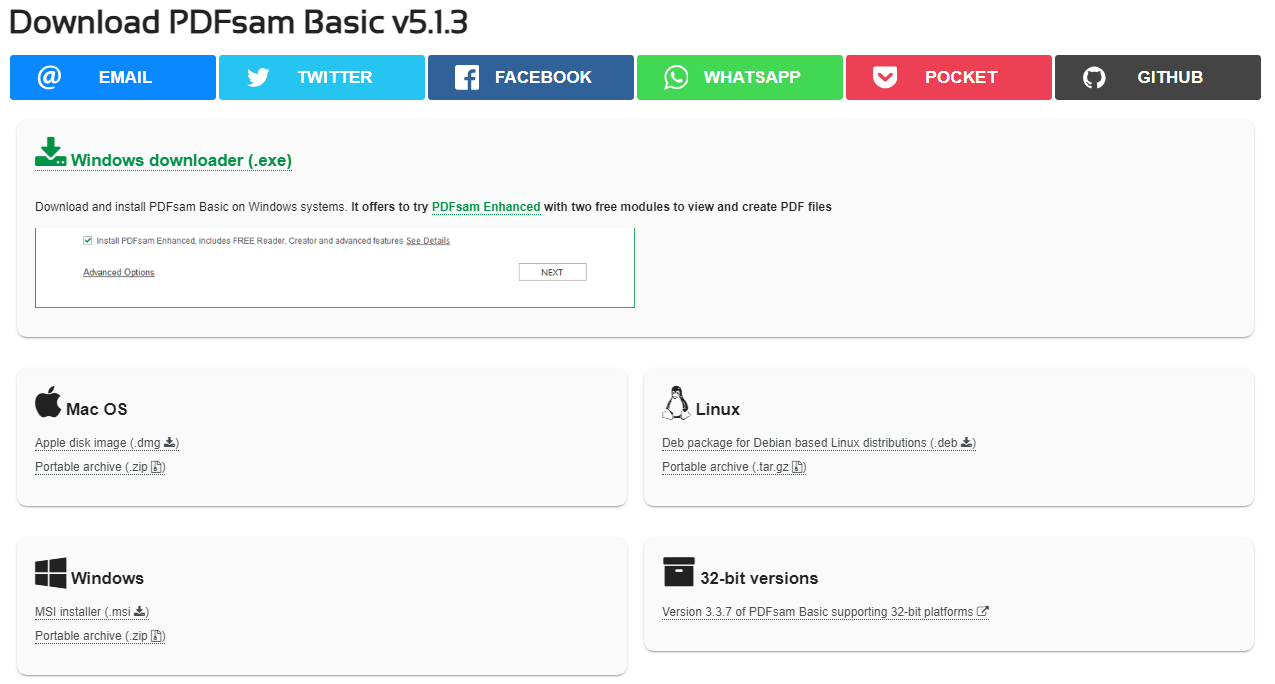Click the 32-bit versions heading text
Viewport: 1275px width, 684px height.
point(759,578)
